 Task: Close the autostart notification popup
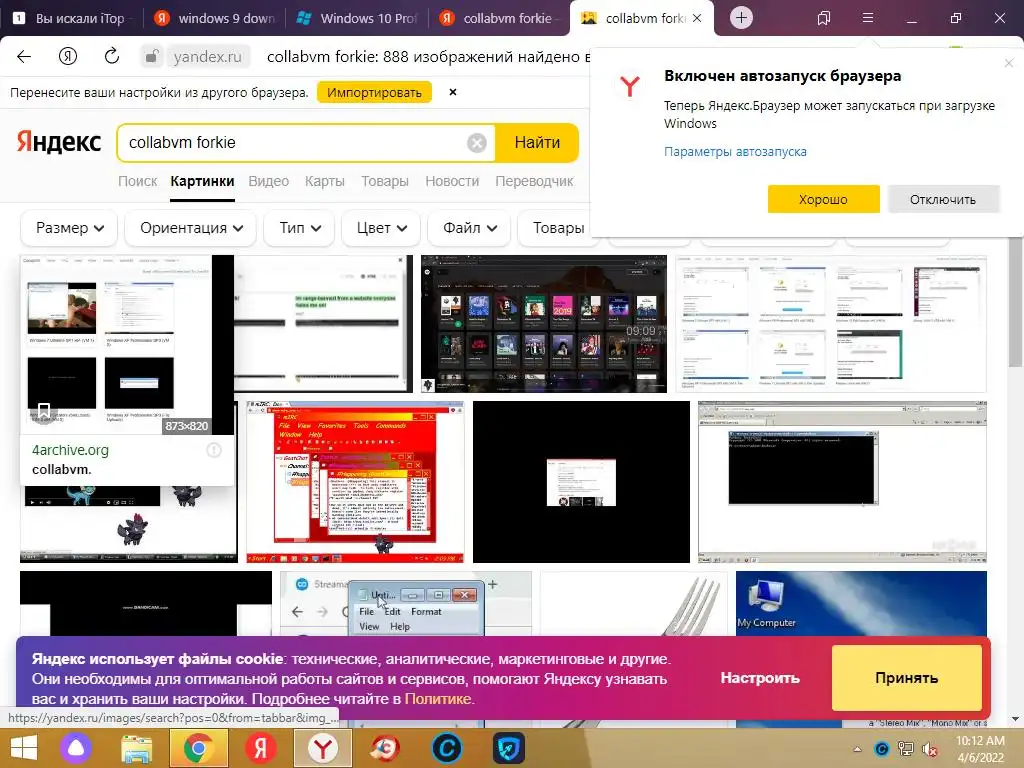[1008, 63]
